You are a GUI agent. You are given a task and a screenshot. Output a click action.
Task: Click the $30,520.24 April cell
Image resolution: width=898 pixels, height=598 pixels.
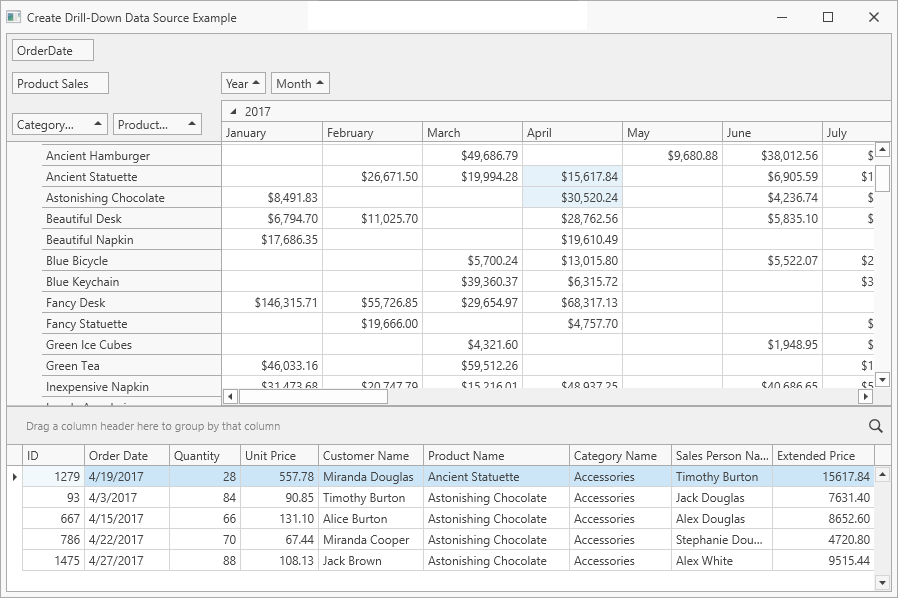click(572, 198)
